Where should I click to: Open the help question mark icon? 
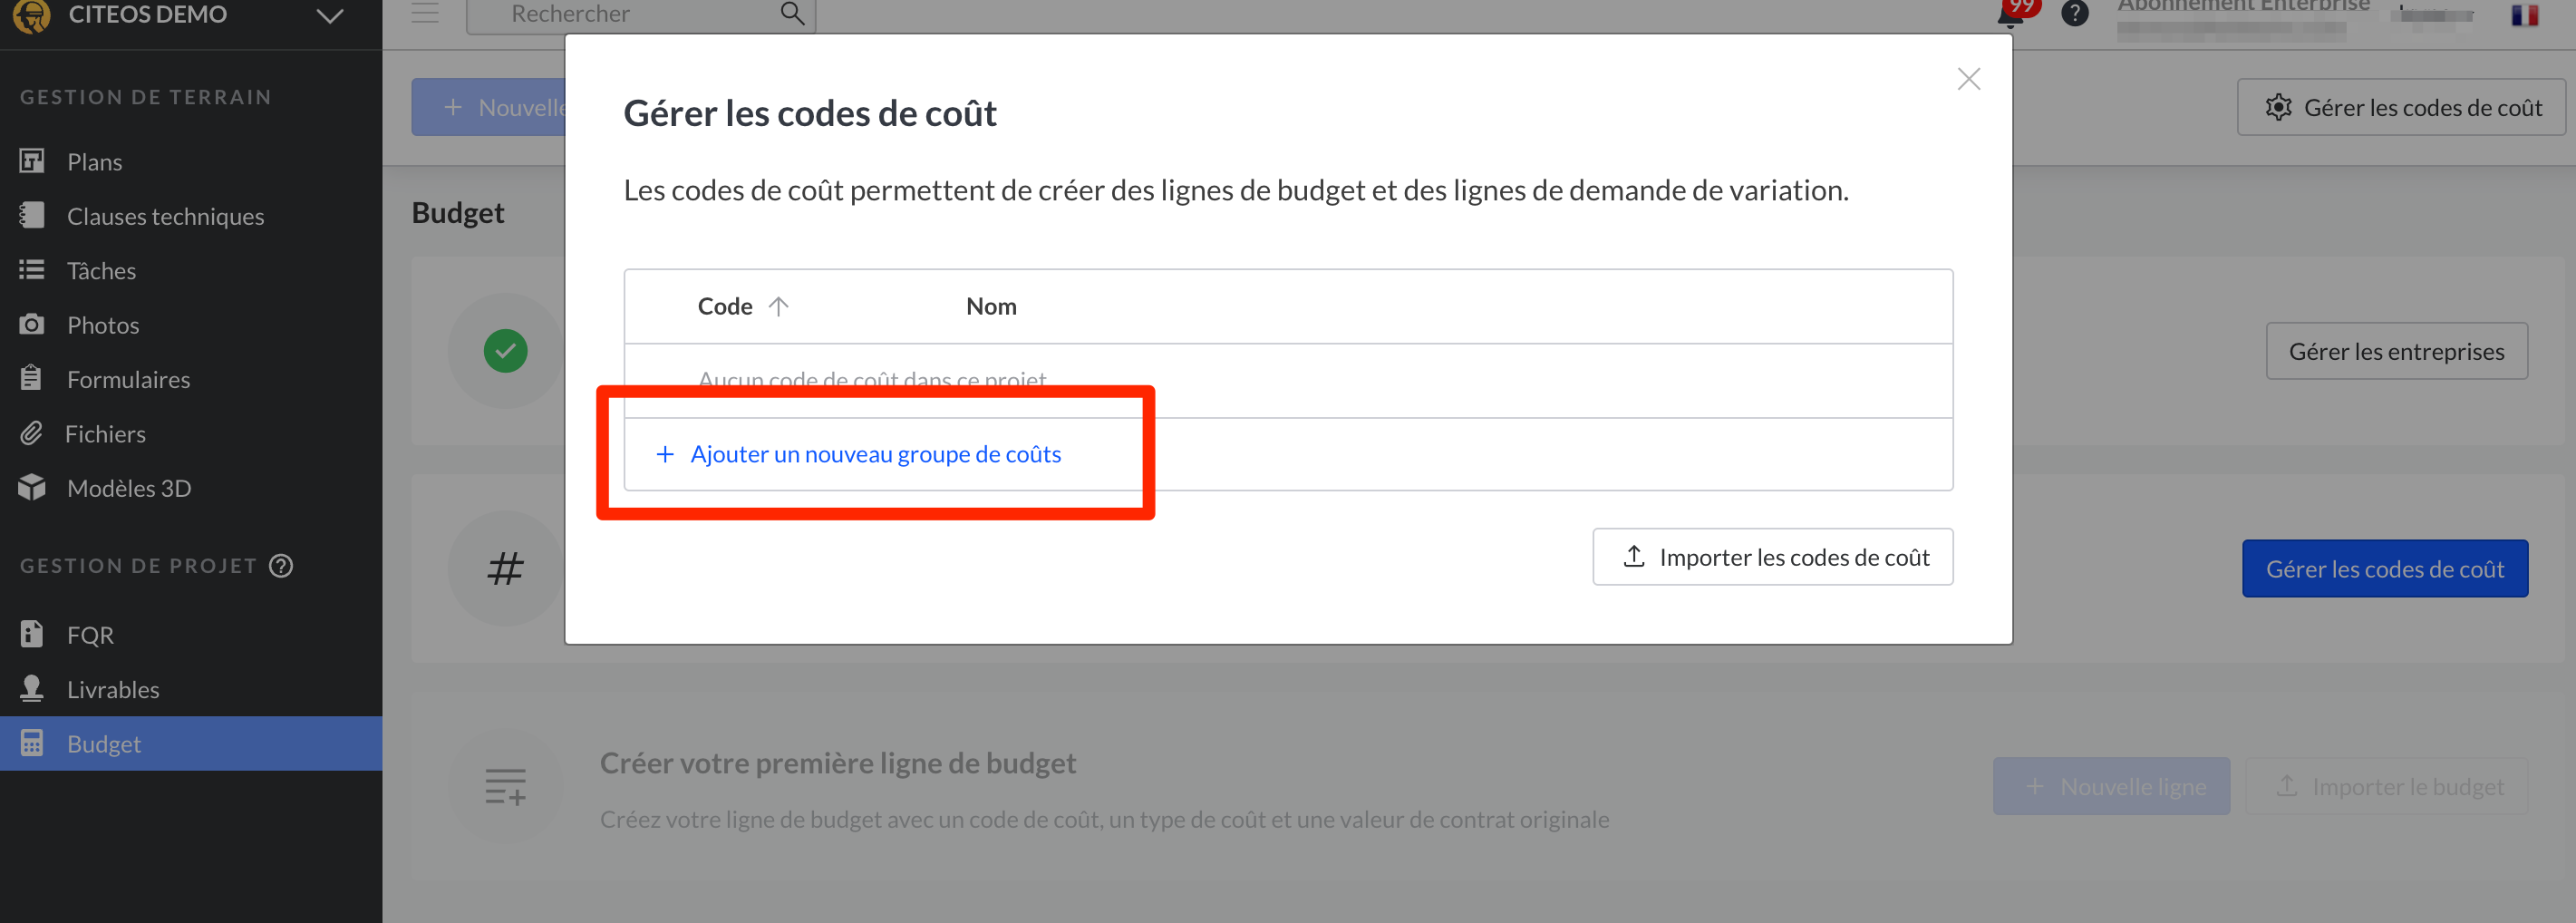2075,14
